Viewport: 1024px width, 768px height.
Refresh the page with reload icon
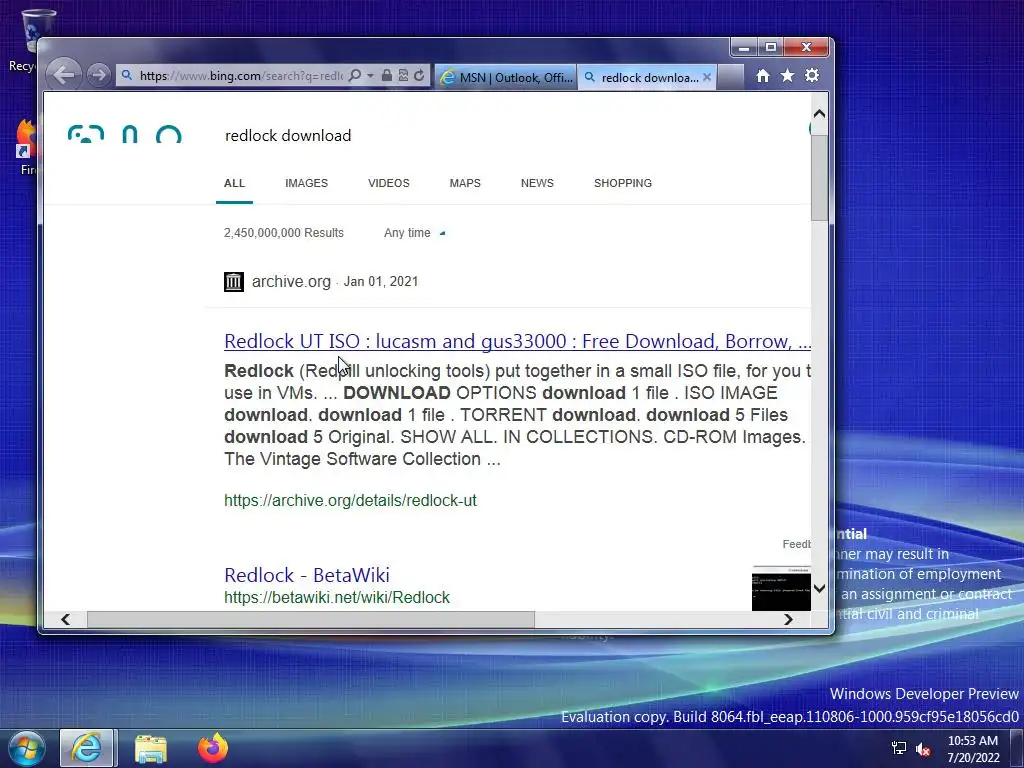click(419, 76)
